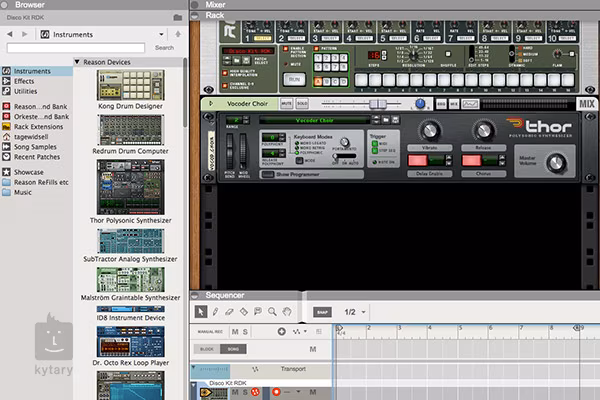The width and height of the screenshot is (600, 400).
Task: Open Recent Patches in Browser sidebar
Action: coord(37,157)
